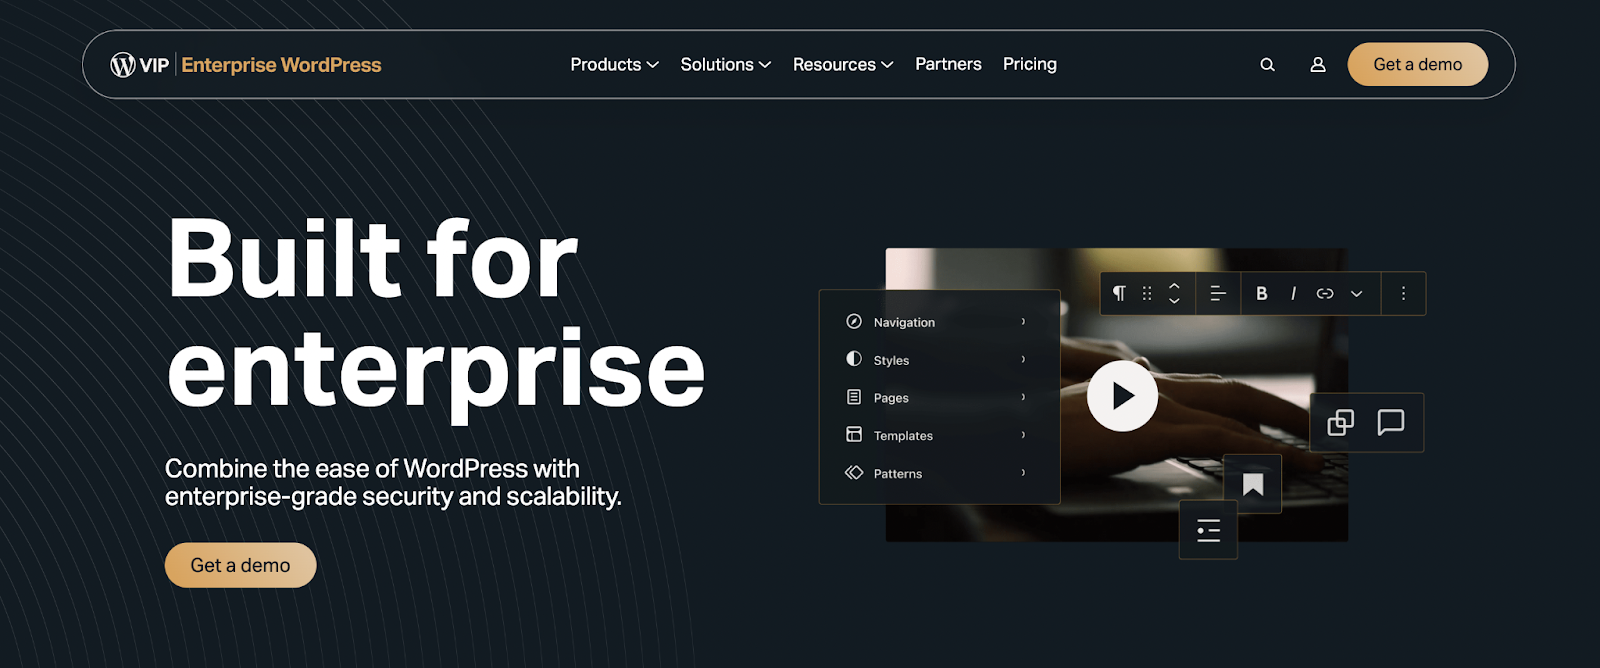Click the "Combine the ease of WordPress" subtitle
Viewport: 1600px width, 668px height.
(x=393, y=483)
